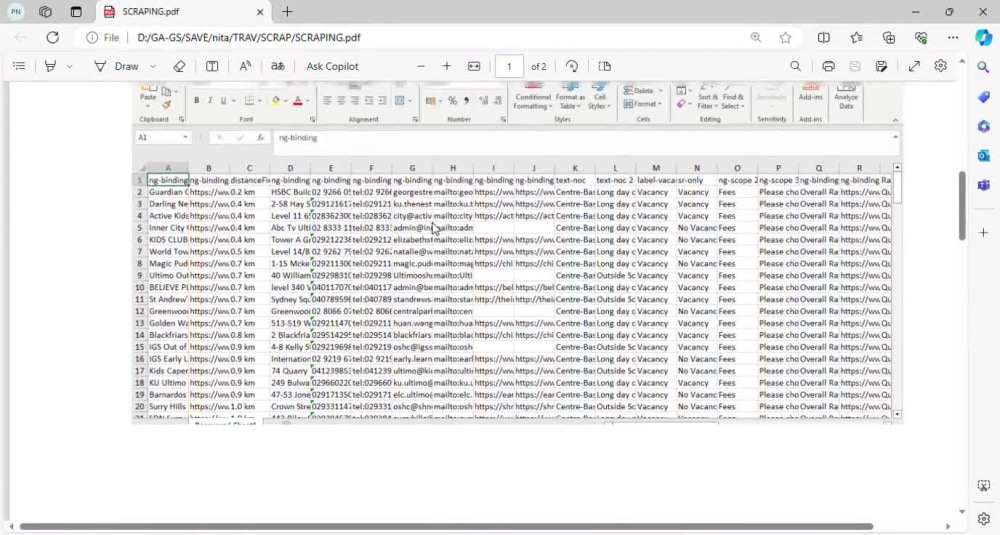Open Copilot from the top-right corner
Screen dimensions: 1000x535
click(x=983, y=38)
